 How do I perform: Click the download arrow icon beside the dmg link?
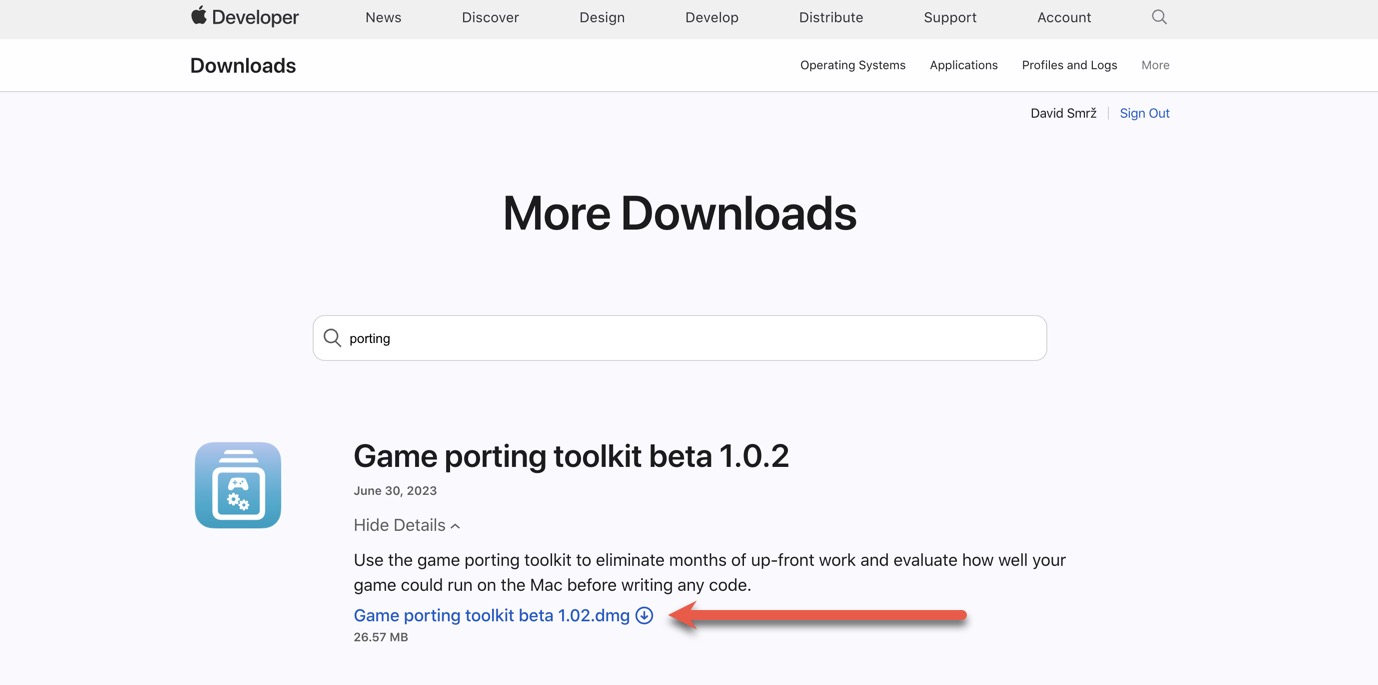click(x=644, y=615)
